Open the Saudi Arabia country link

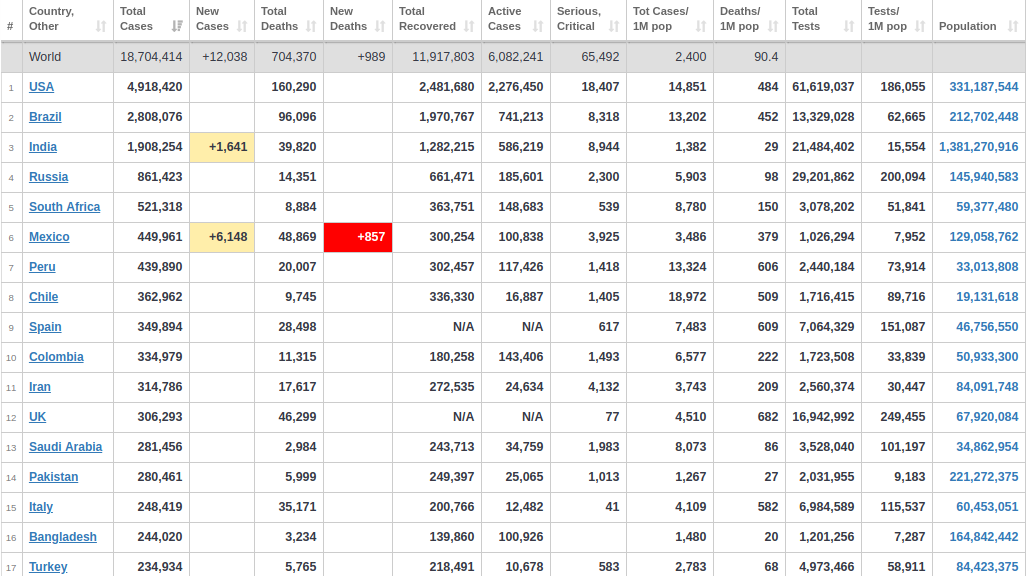(65, 447)
